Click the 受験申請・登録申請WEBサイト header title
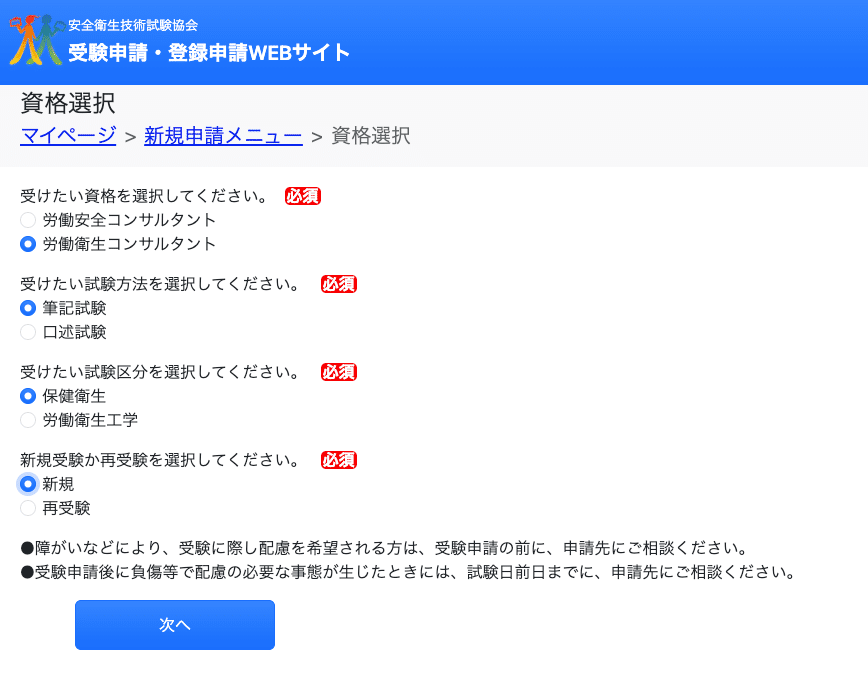 209,53
